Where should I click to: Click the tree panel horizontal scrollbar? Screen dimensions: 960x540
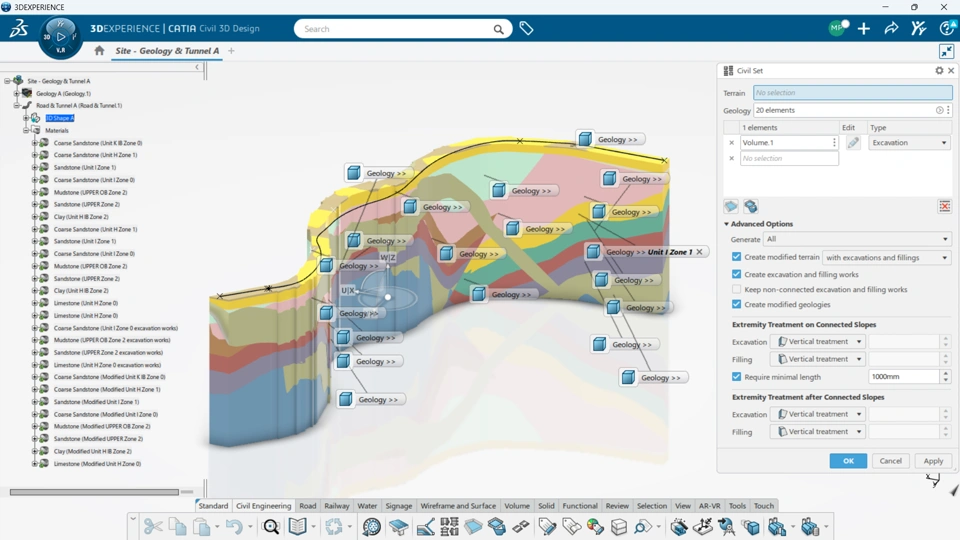click(x=94, y=492)
